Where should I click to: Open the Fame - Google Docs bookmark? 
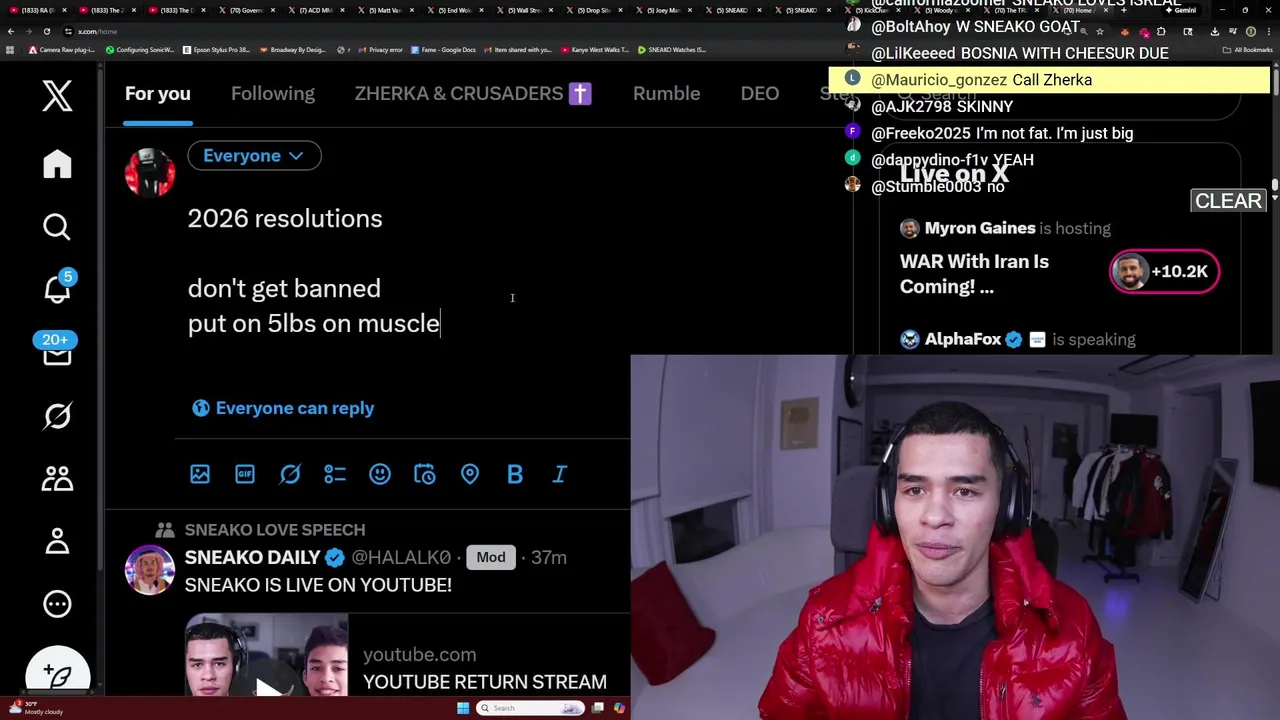tap(443, 49)
